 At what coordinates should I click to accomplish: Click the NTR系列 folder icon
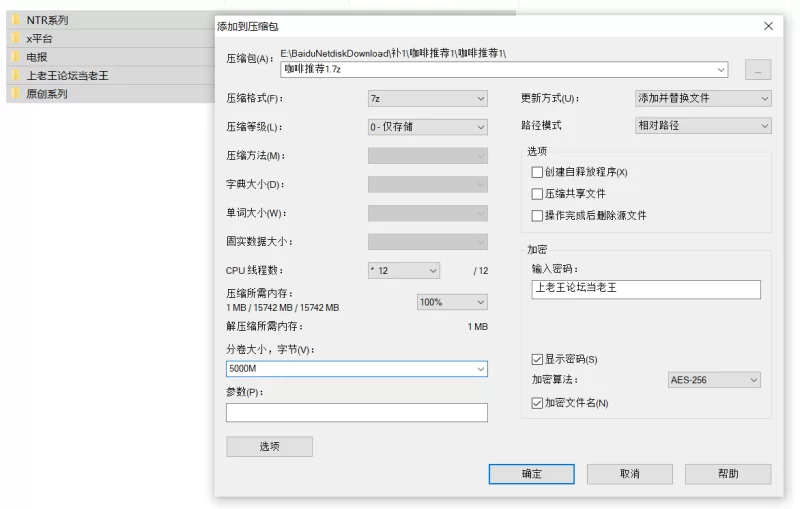tap(16, 20)
